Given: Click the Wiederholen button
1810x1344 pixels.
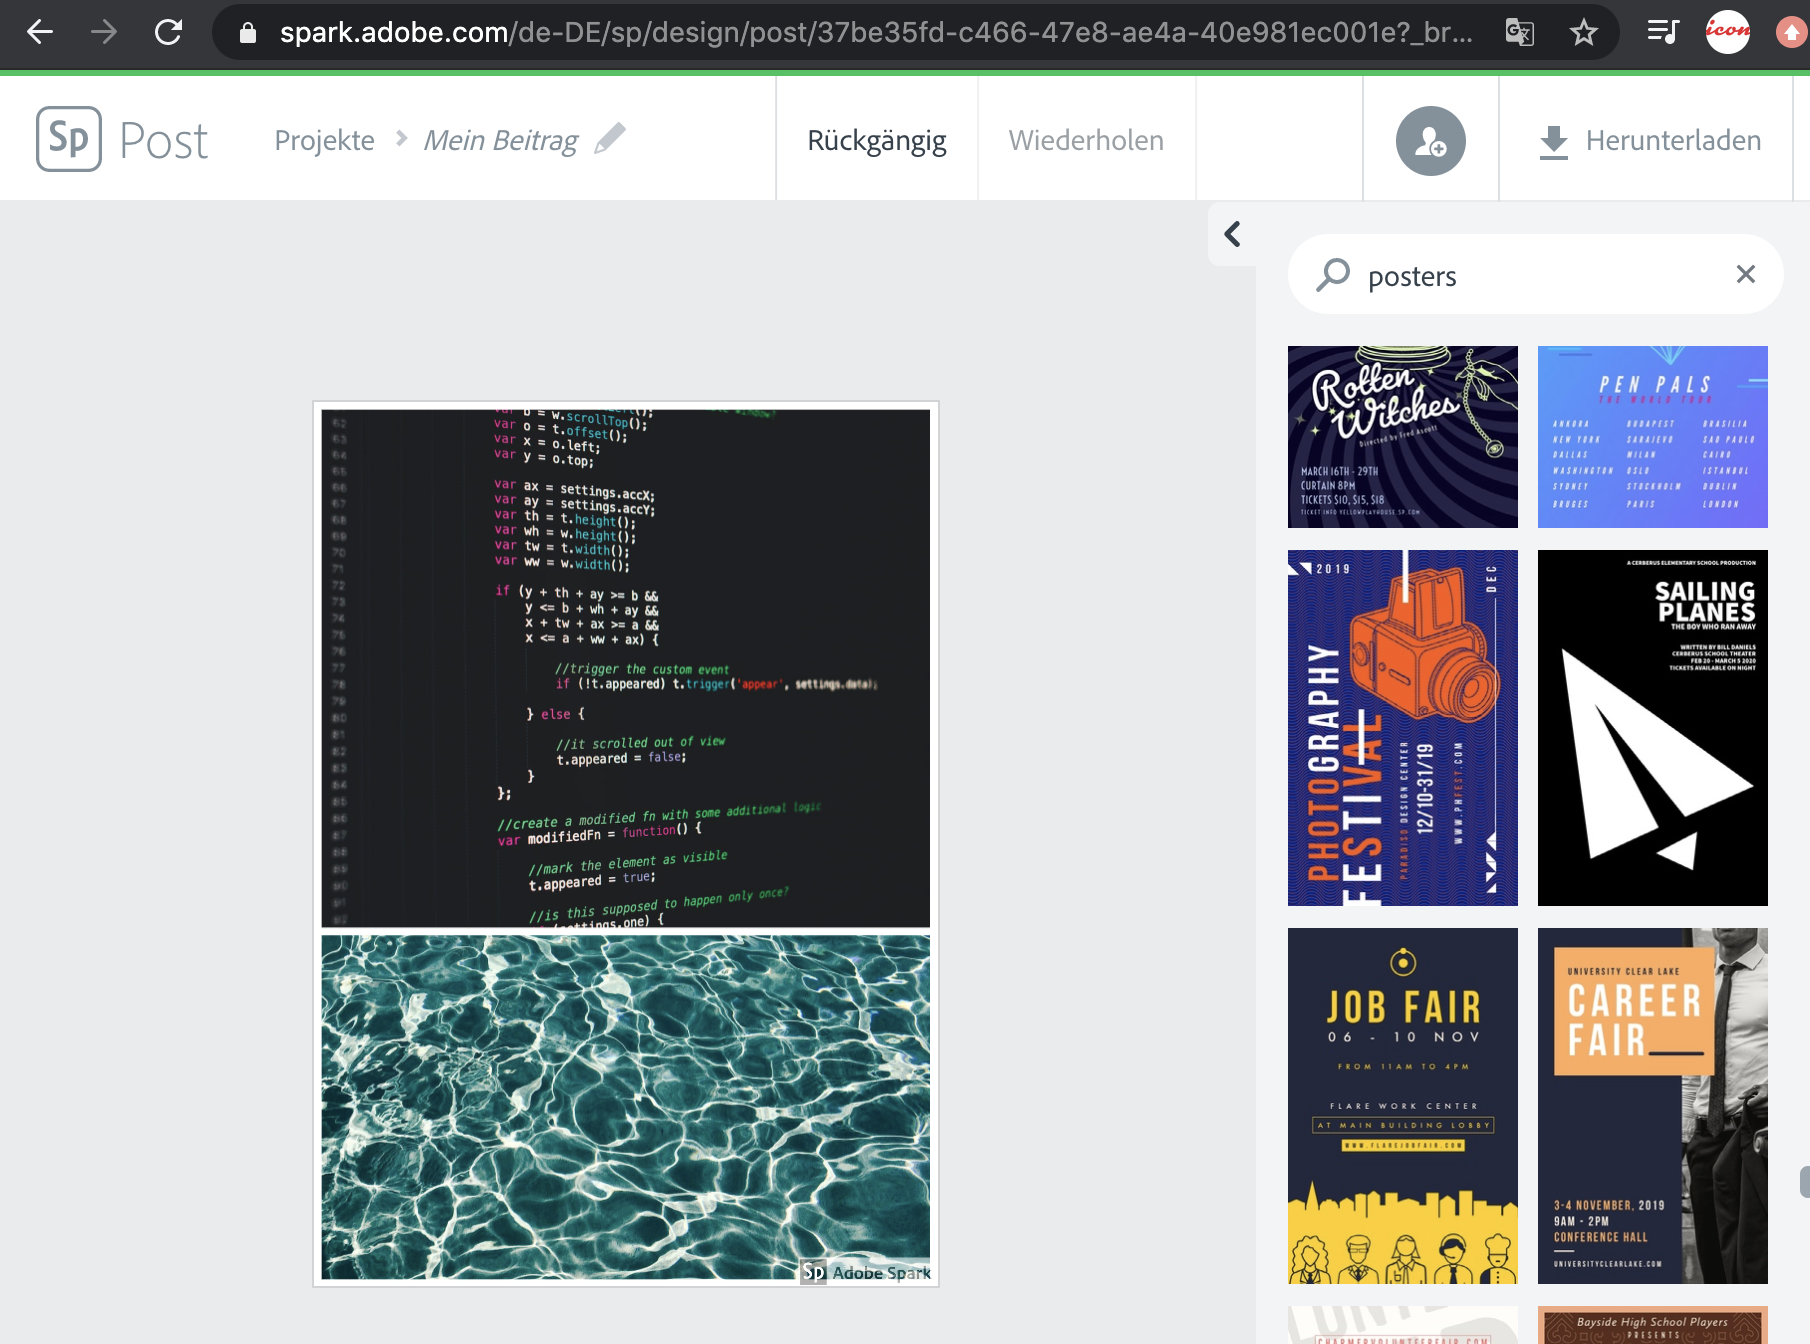Looking at the screenshot, I should 1085,140.
